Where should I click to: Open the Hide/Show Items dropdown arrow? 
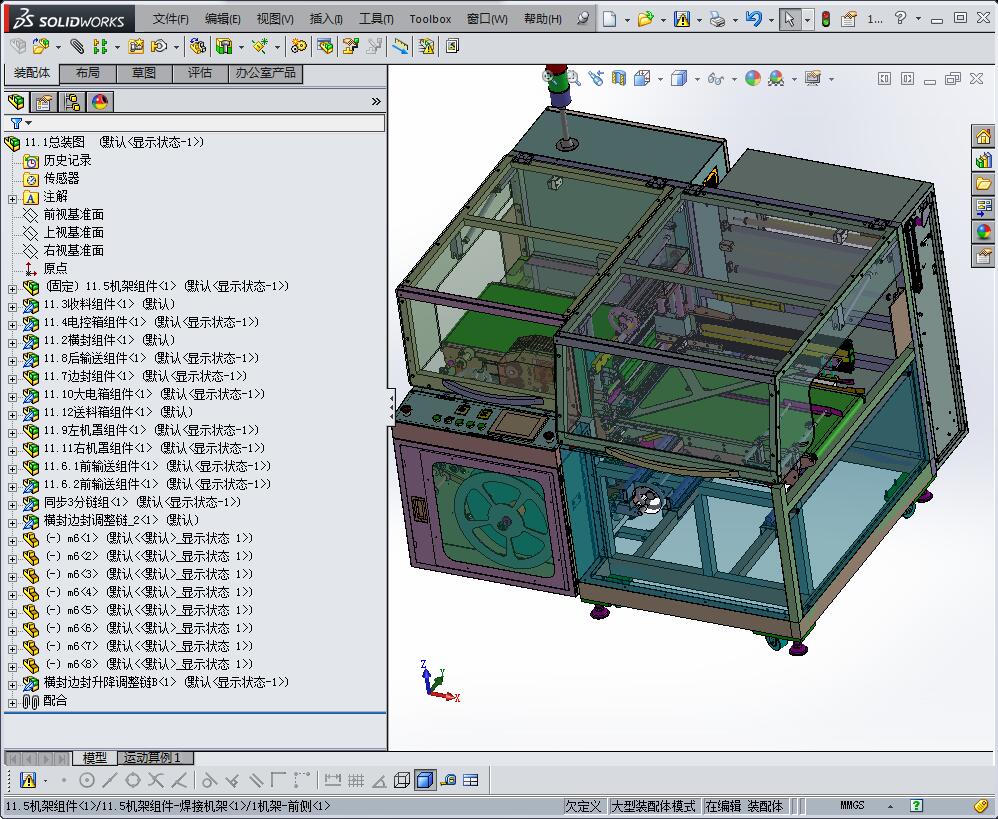tap(734, 80)
